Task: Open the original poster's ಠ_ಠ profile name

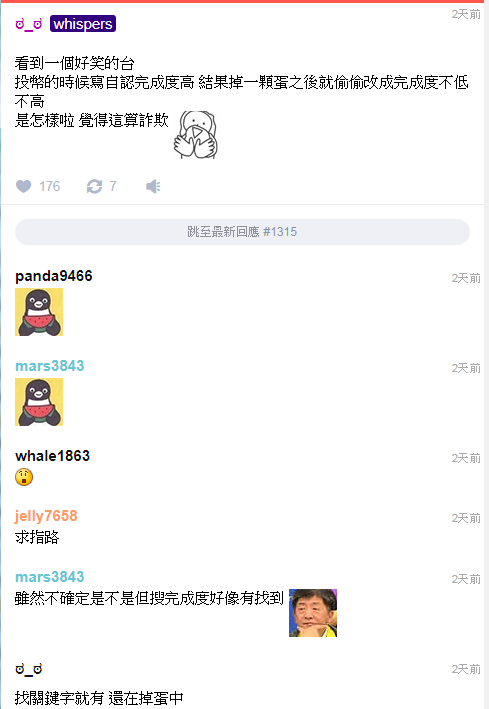Action: pyautogui.click(x=28, y=24)
